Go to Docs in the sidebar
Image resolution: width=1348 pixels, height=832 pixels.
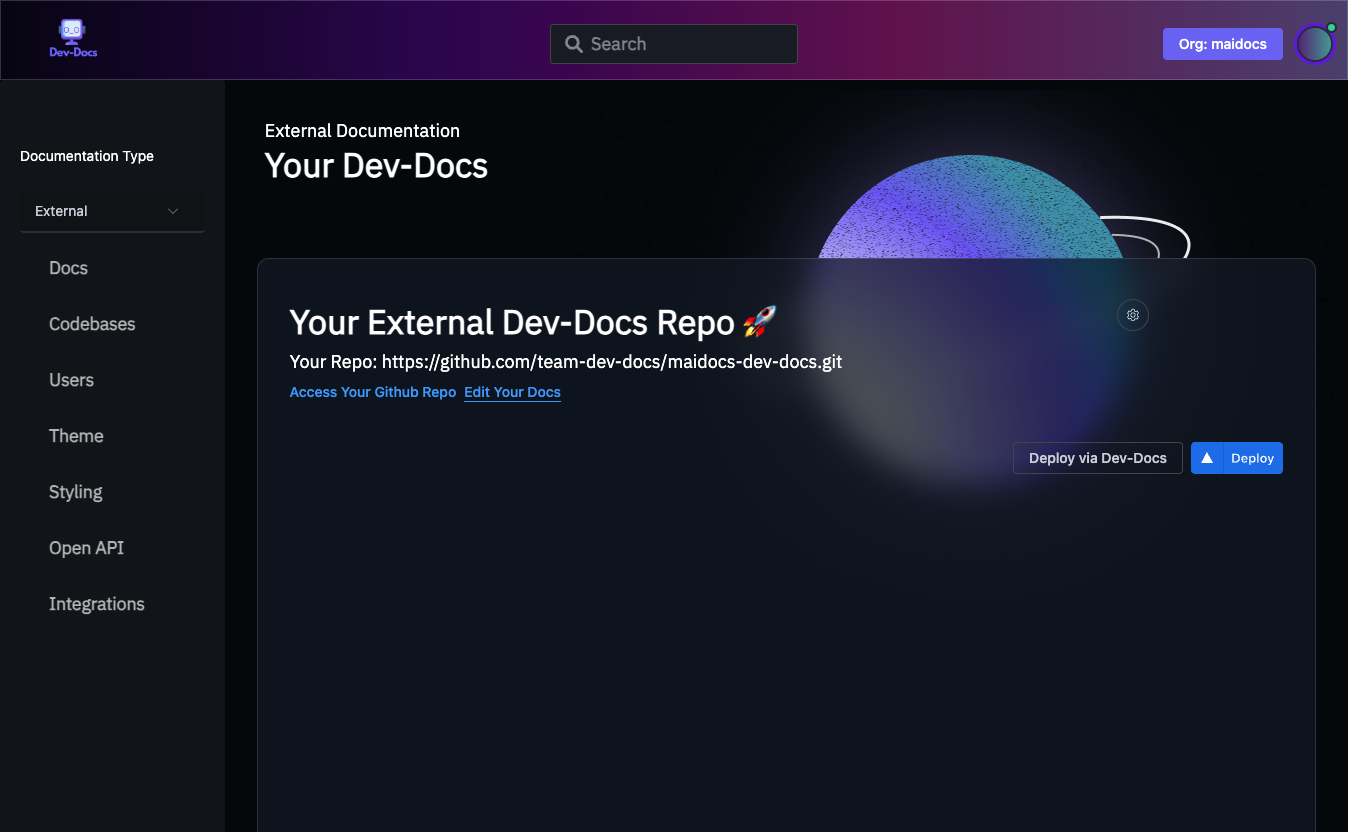pyautogui.click(x=68, y=268)
